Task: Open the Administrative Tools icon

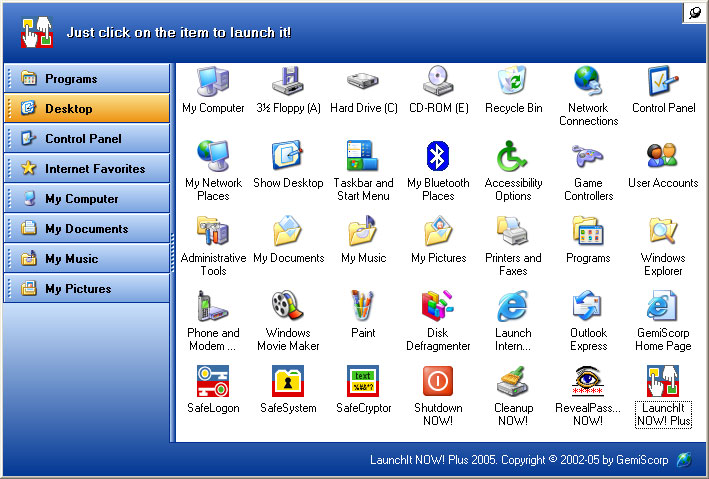Action: point(213,231)
